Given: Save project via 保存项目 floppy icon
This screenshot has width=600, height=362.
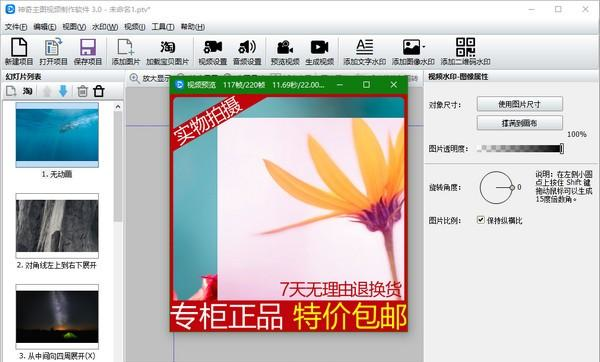Looking at the screenshot, I should (88, 51).
